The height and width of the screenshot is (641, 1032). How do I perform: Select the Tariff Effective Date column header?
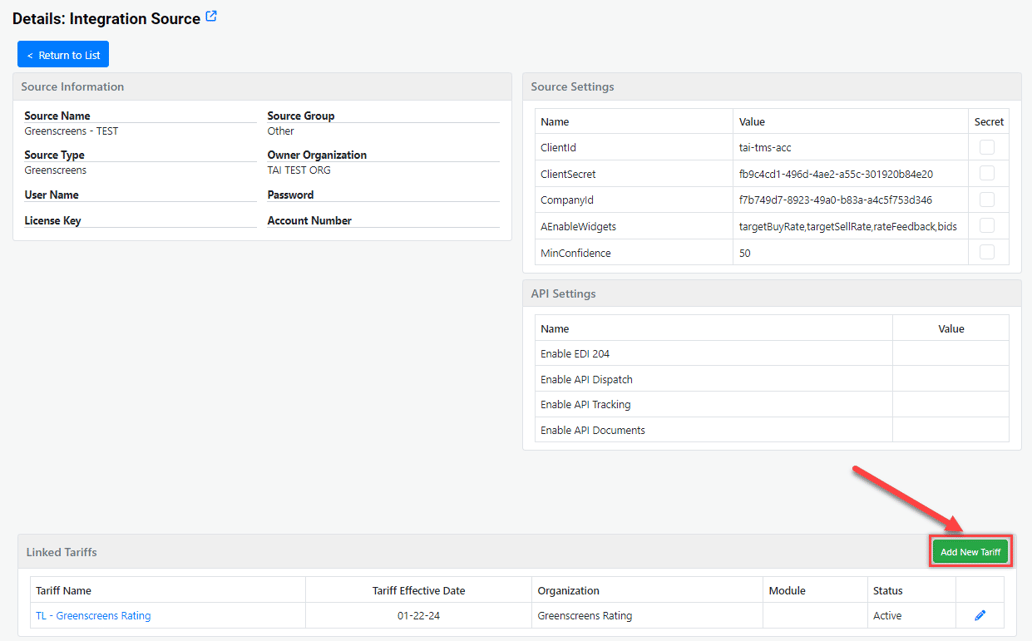click(418, 590)
